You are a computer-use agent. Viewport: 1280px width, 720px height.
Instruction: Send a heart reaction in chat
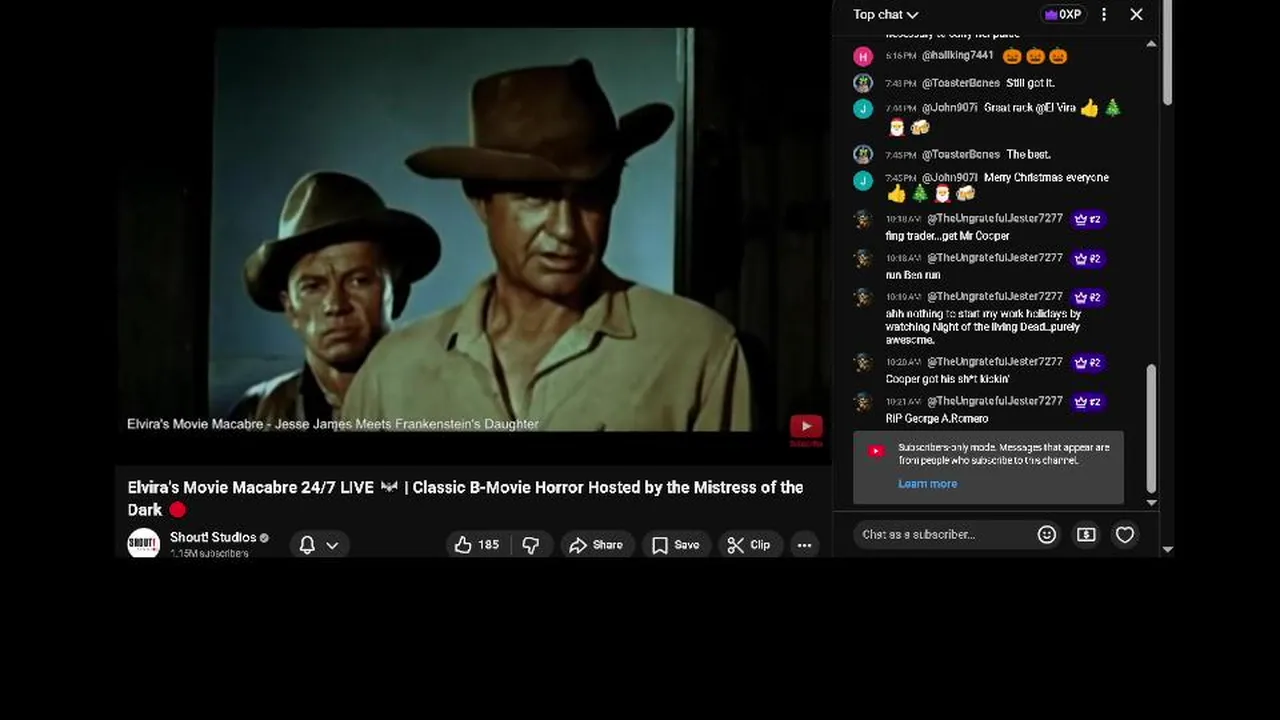[x=1125, y=535]
